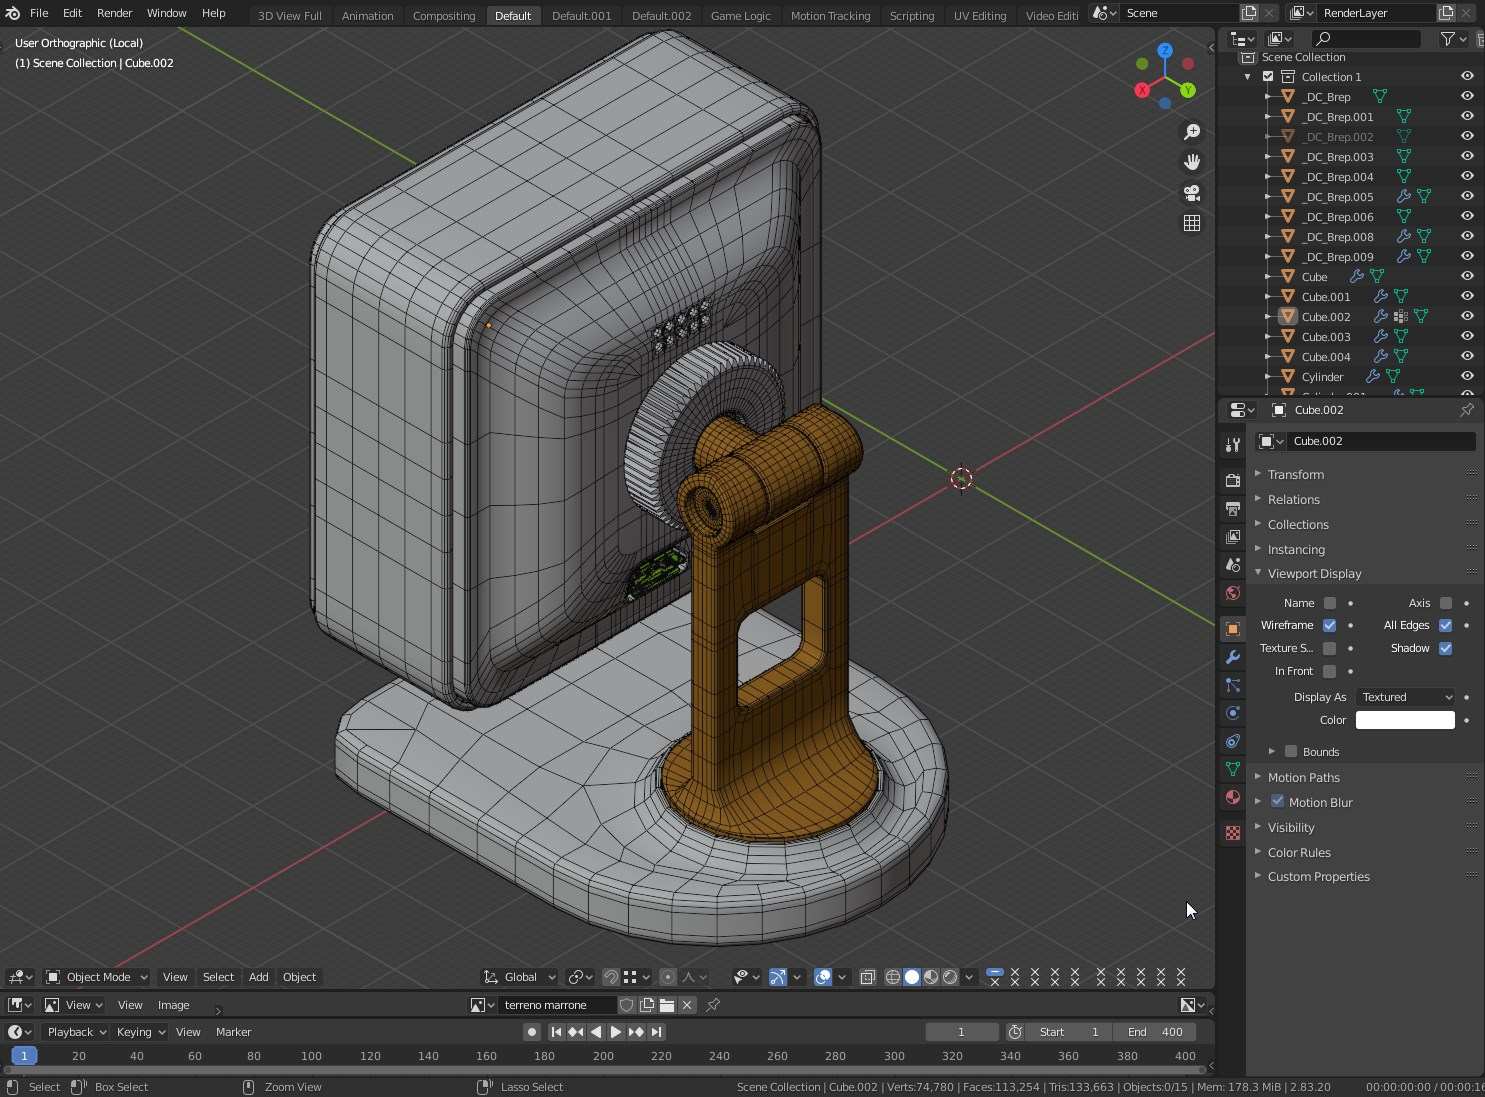Open the Render menu
This screenshot has height=1097, width=1485.
click(x=114, y=13)
